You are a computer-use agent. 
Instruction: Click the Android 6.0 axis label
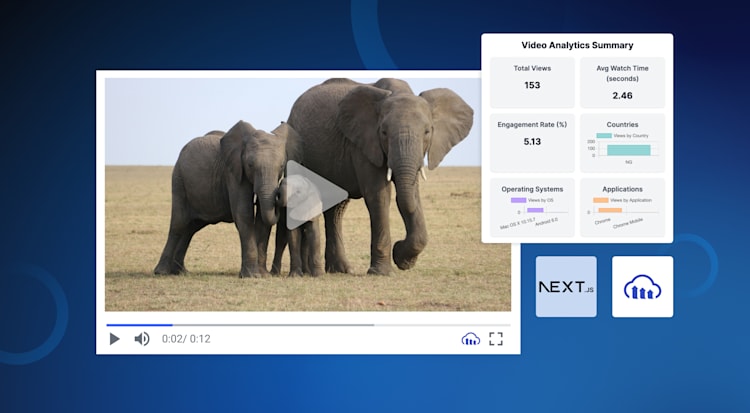click(x=546, y=222)
